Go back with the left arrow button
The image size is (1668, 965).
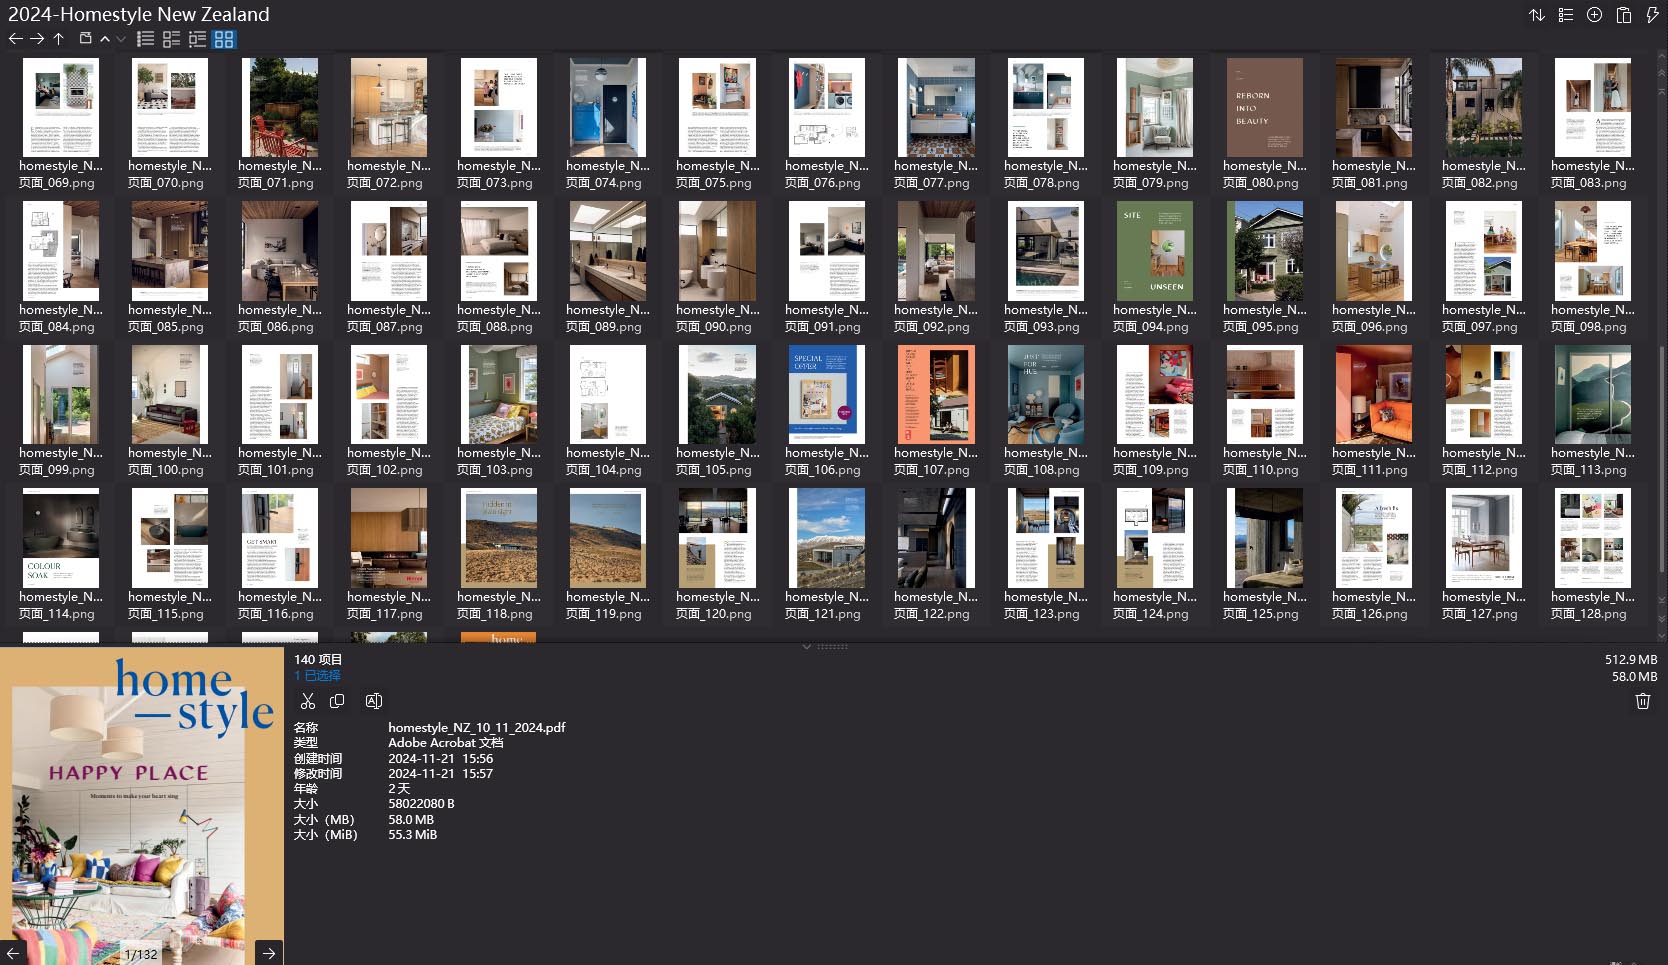[15, 39]
